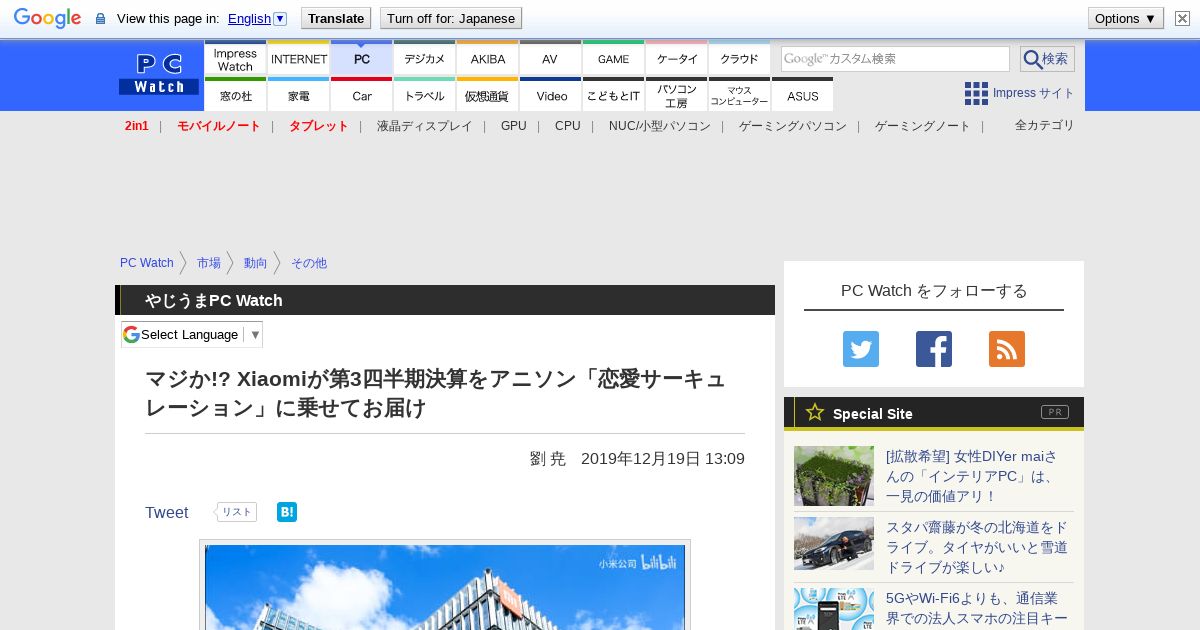Image resolution: width=1200 pixels, height=630 pixels.
Task: Click the Google custom search field
Action: (x=895, y=59)
